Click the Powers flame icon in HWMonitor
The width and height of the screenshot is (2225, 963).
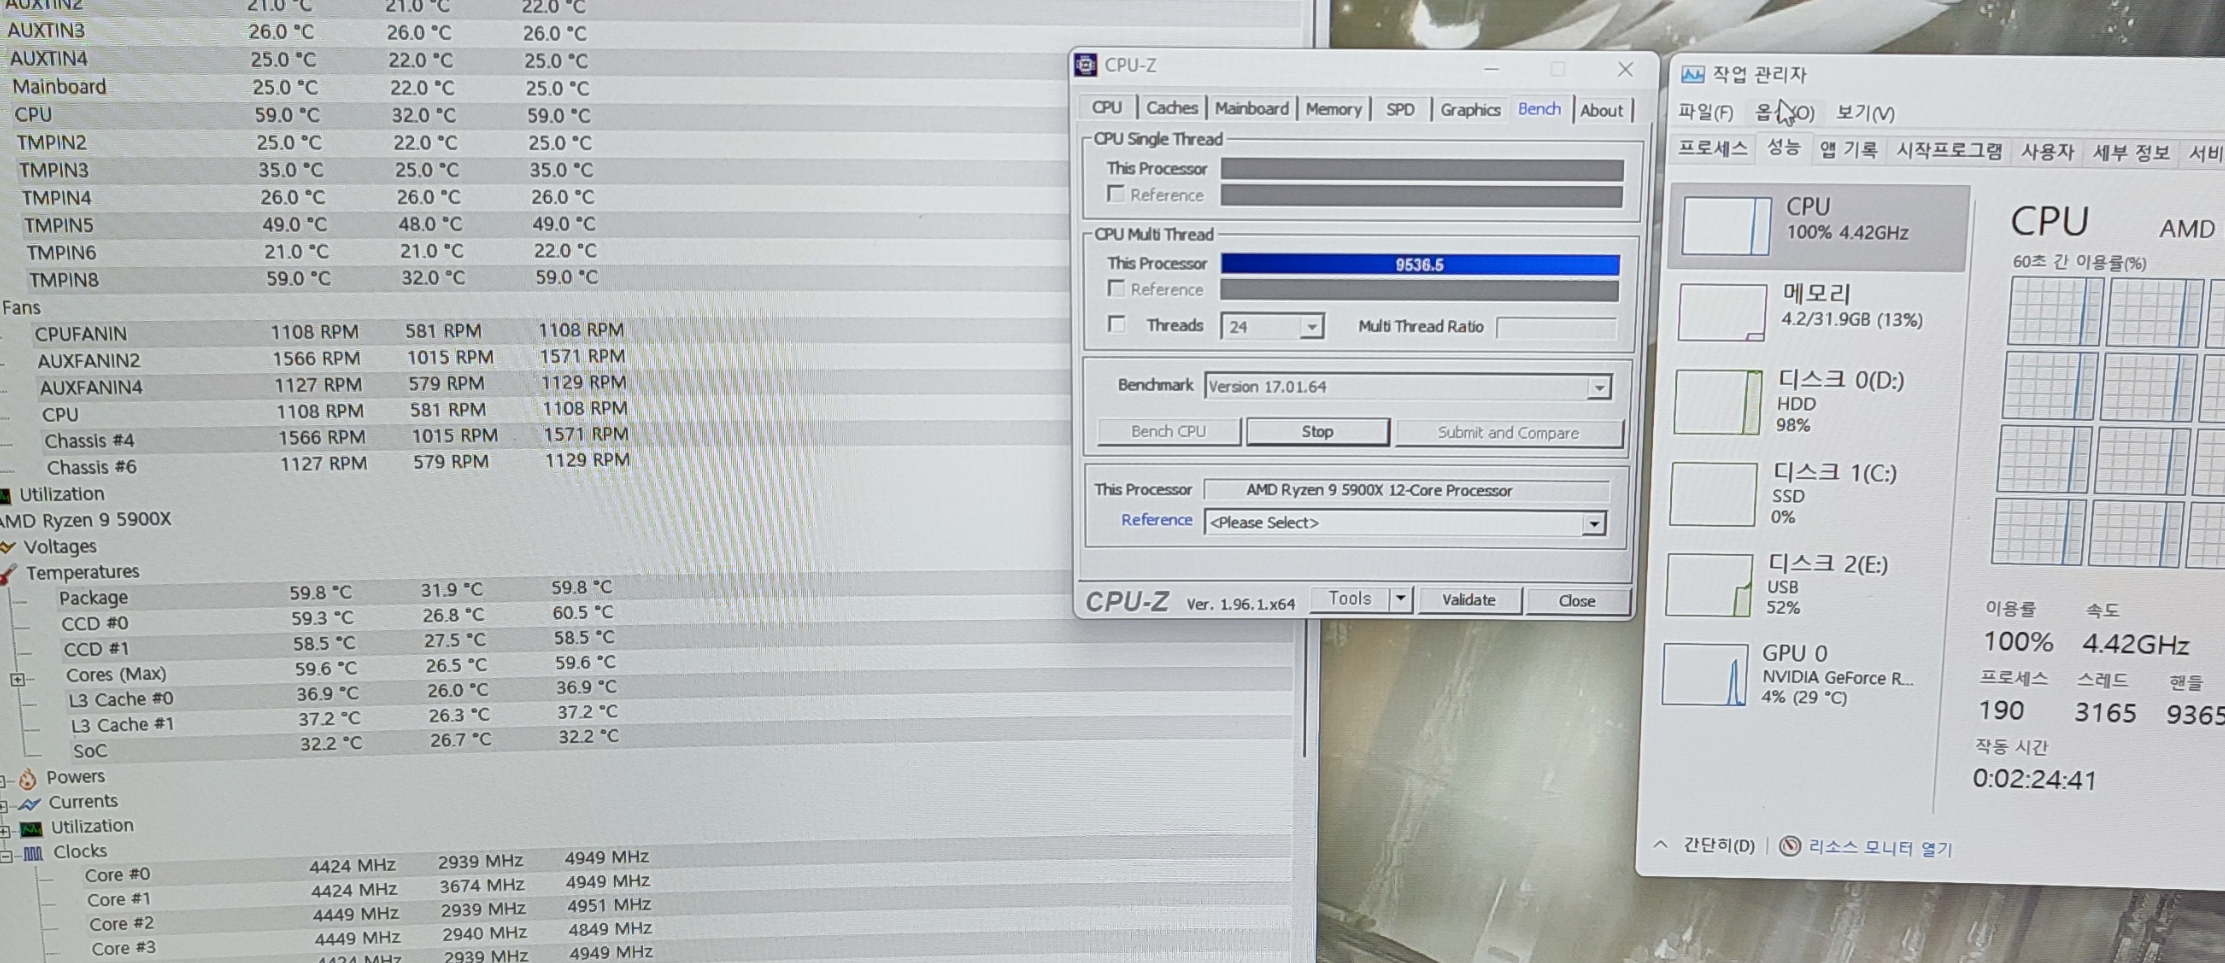(28, 778)
